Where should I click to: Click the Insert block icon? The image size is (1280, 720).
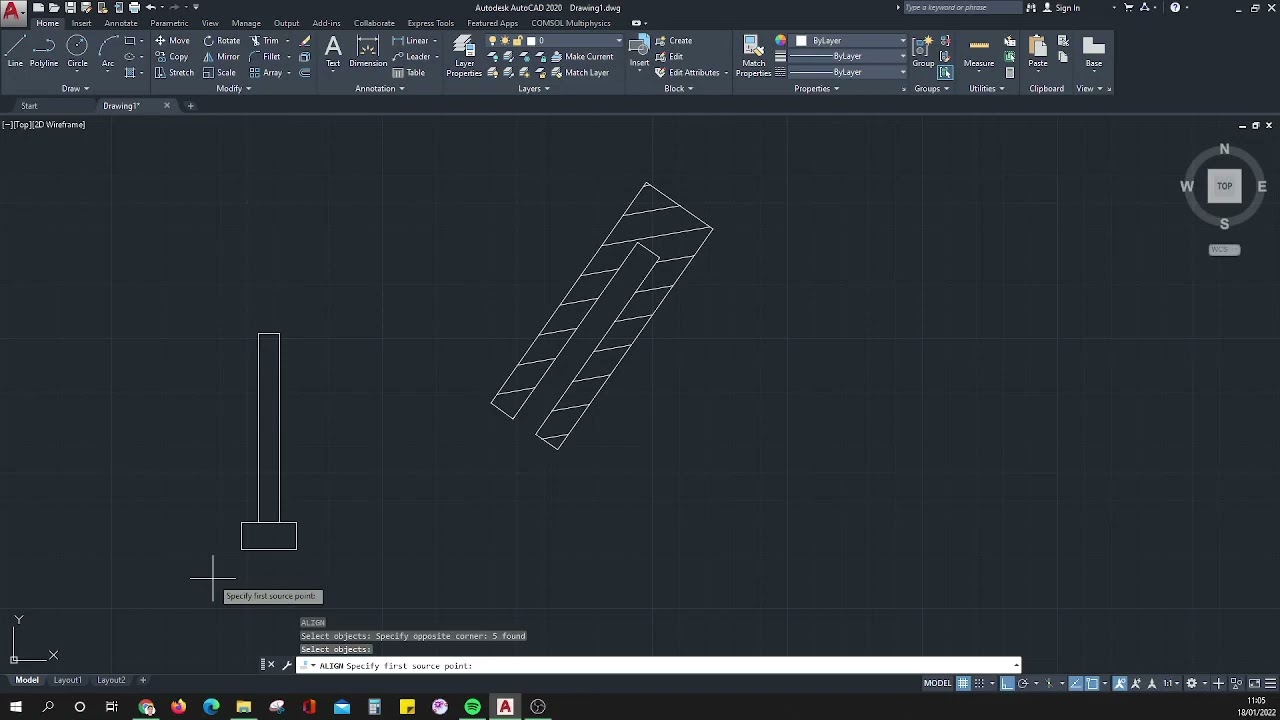(x=639, y=52)
